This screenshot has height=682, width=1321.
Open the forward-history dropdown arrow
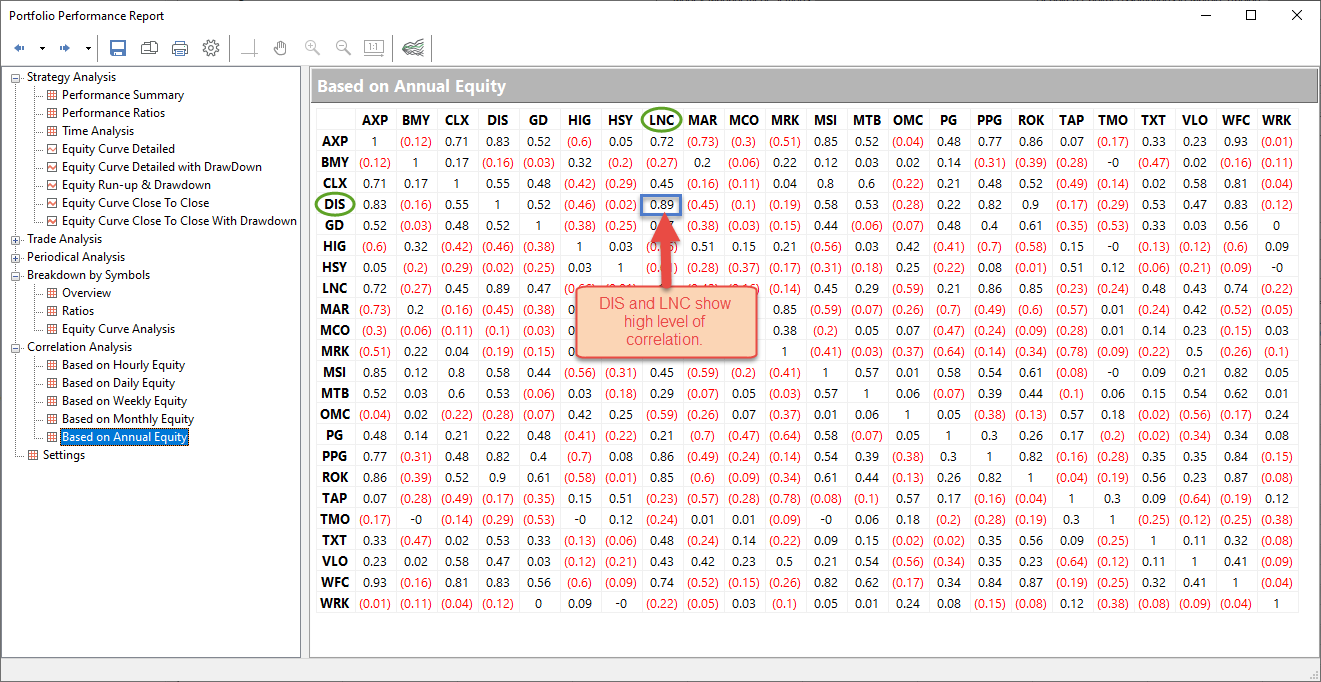click(x=88, y=48)
